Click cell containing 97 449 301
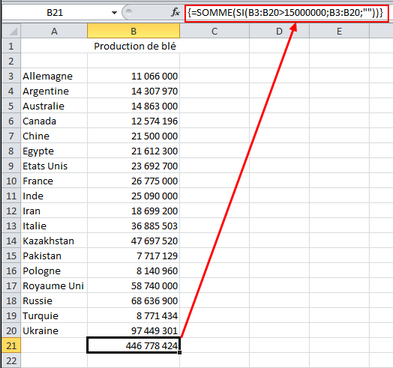Viewport: 393px width, 368px height. click(x=133, y=331)
